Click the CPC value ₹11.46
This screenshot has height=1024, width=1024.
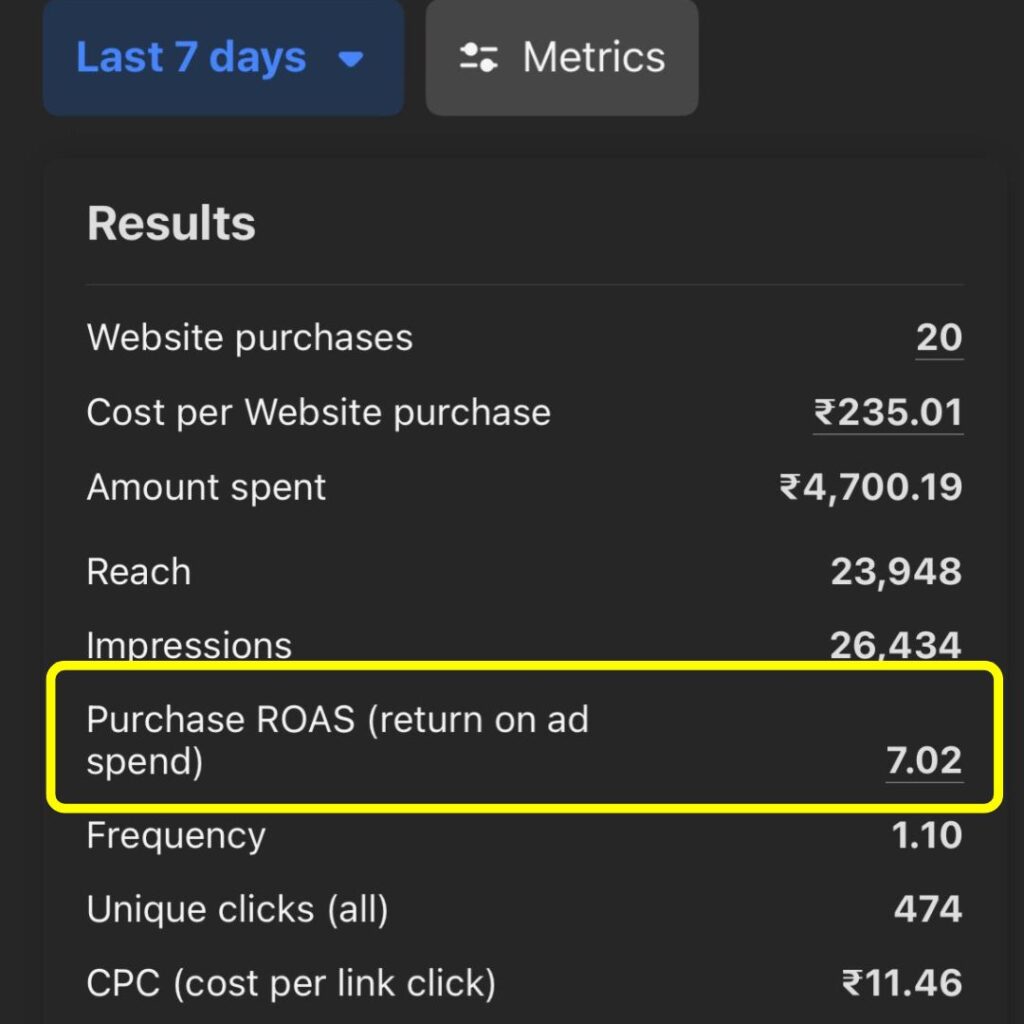[902, 984]
